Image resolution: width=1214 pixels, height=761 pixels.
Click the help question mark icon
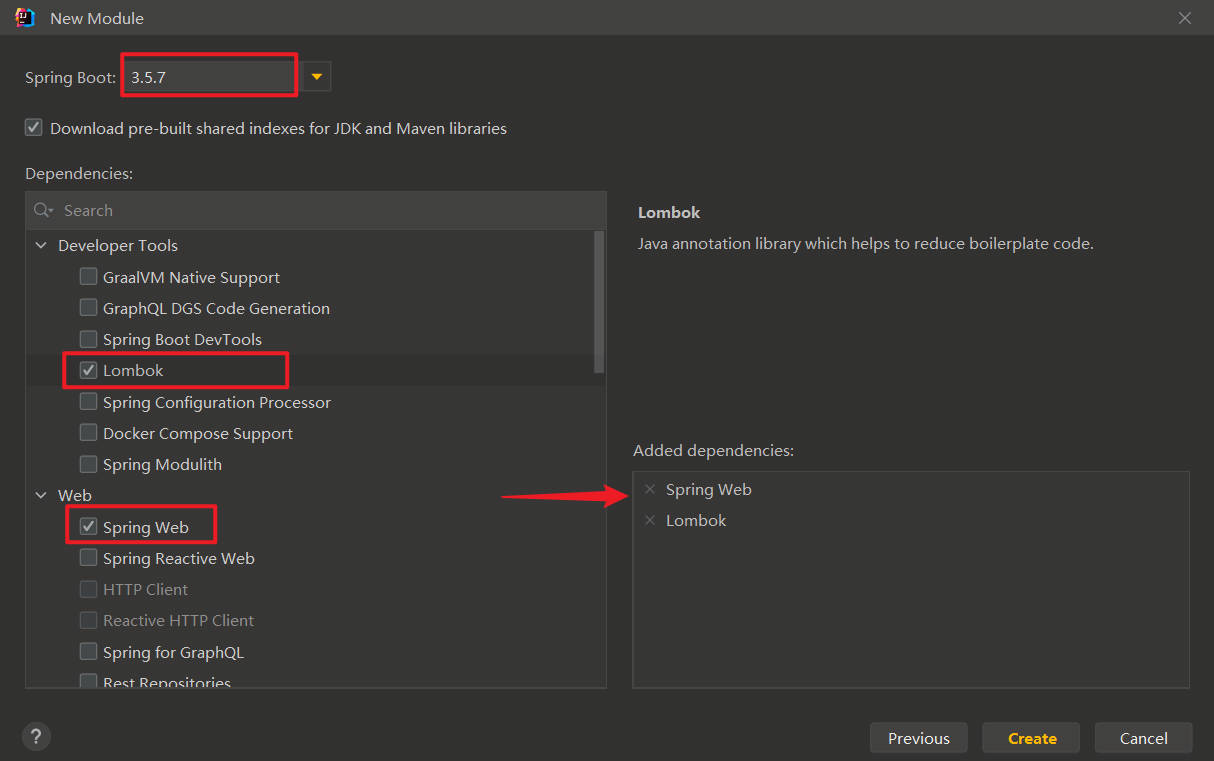coord(36,737)
